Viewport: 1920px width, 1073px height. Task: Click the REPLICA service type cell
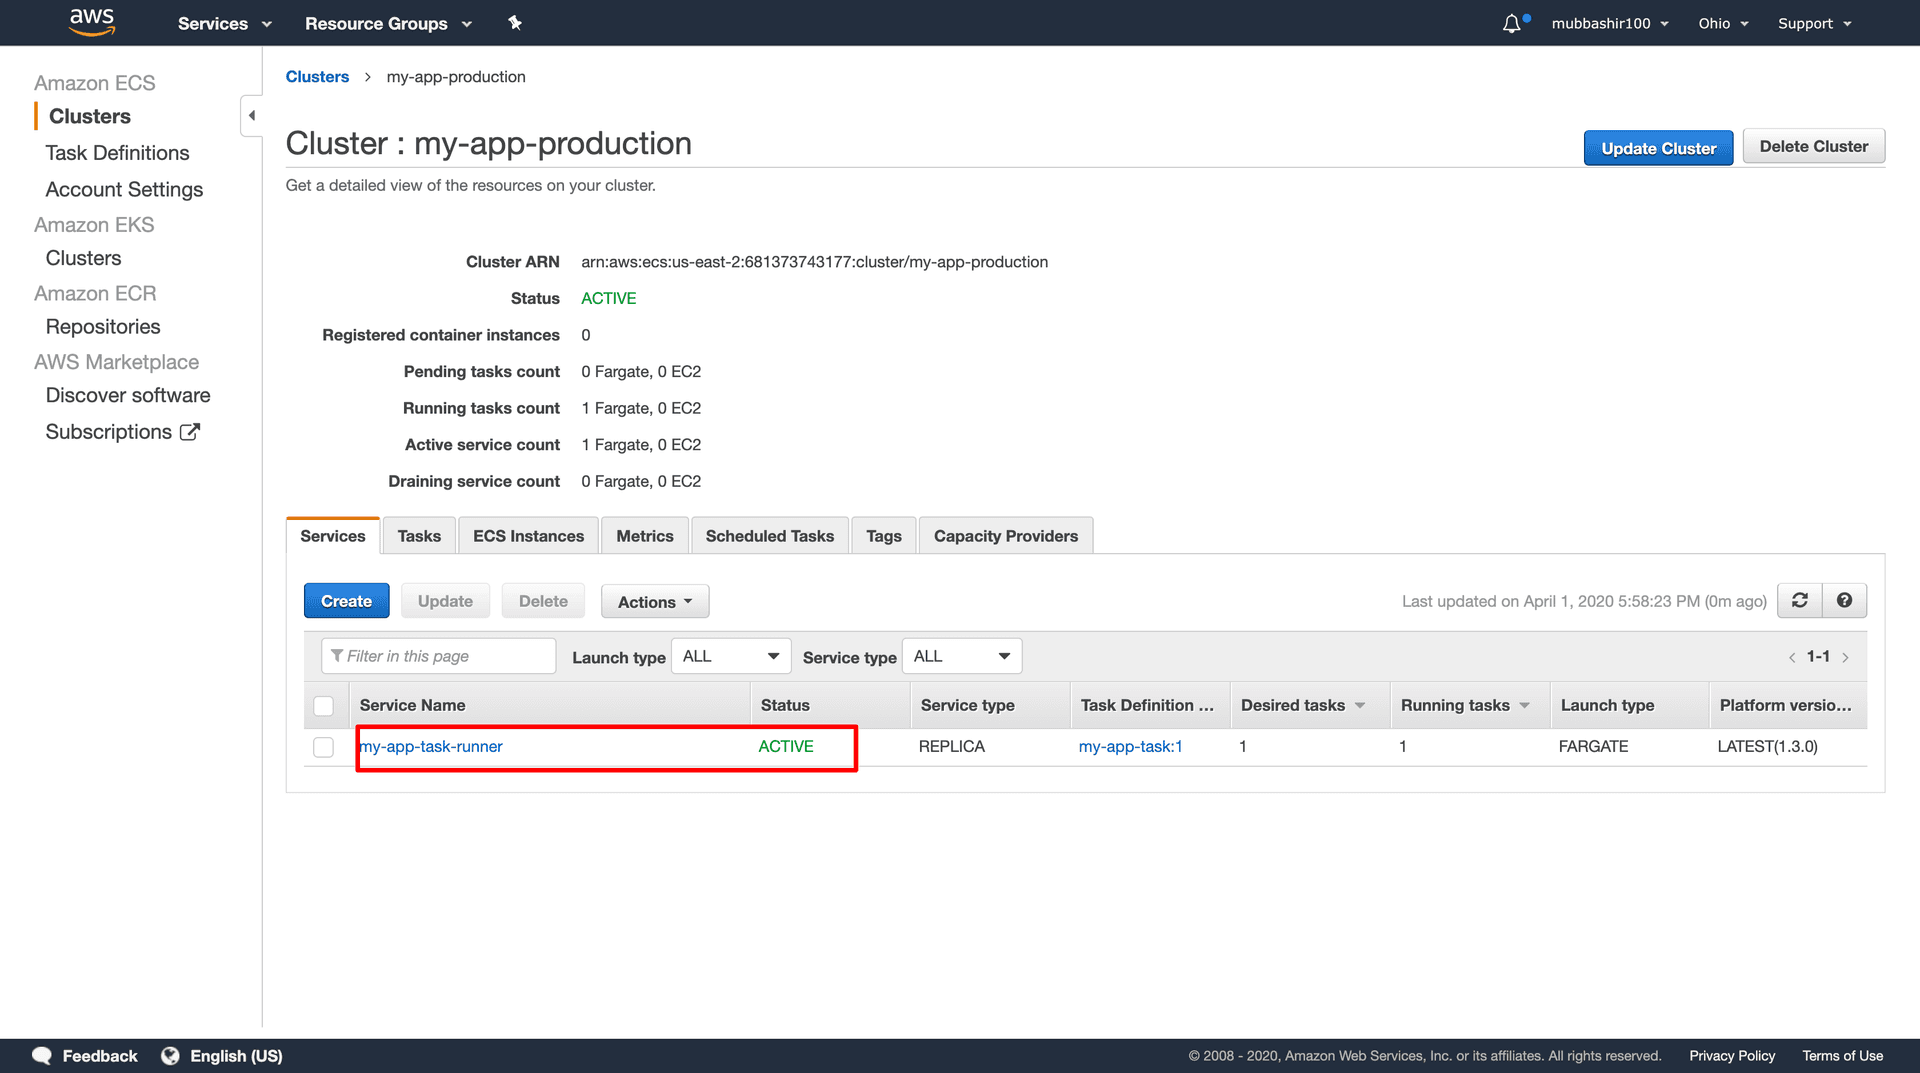pos(951,747)
